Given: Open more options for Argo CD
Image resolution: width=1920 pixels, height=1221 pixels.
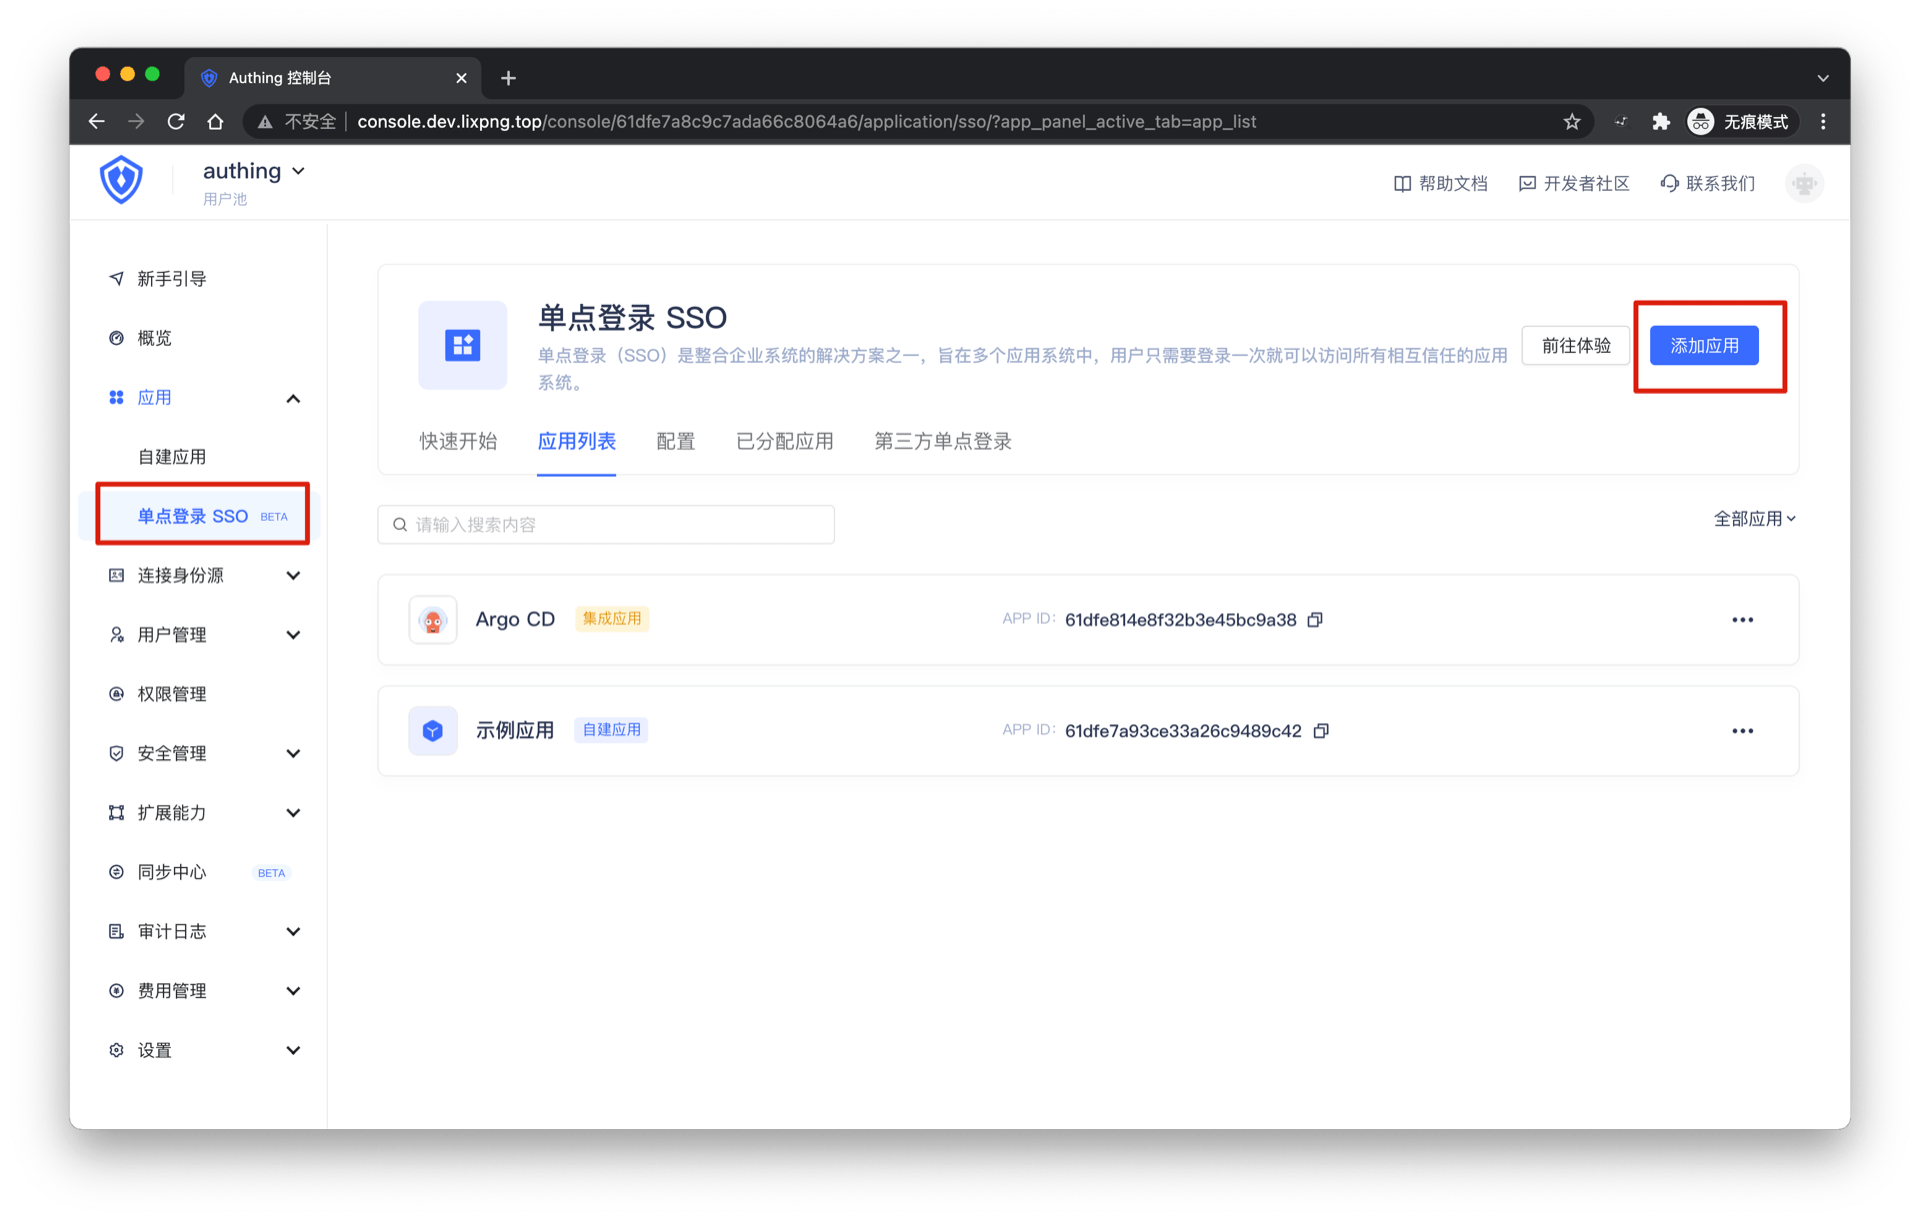Looking at the screenshot, I should 1742,620.
